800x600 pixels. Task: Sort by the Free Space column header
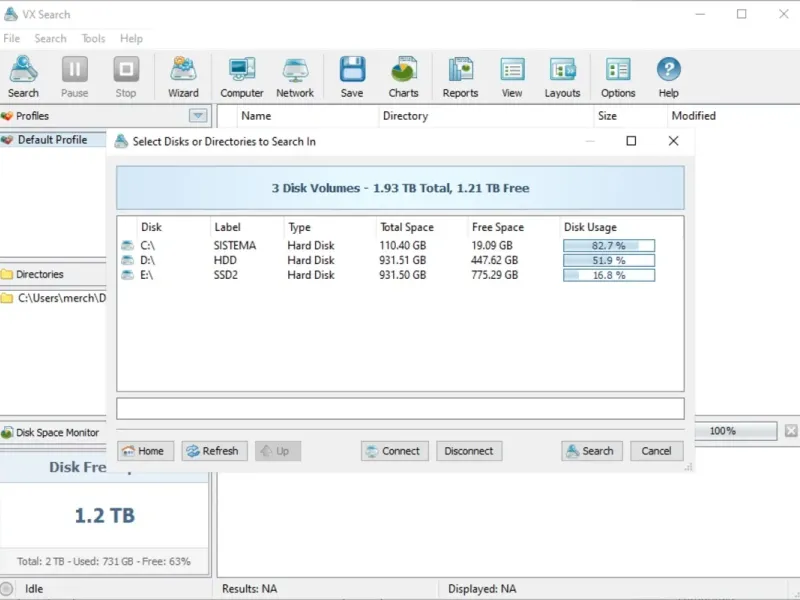[x=513, y=227]
